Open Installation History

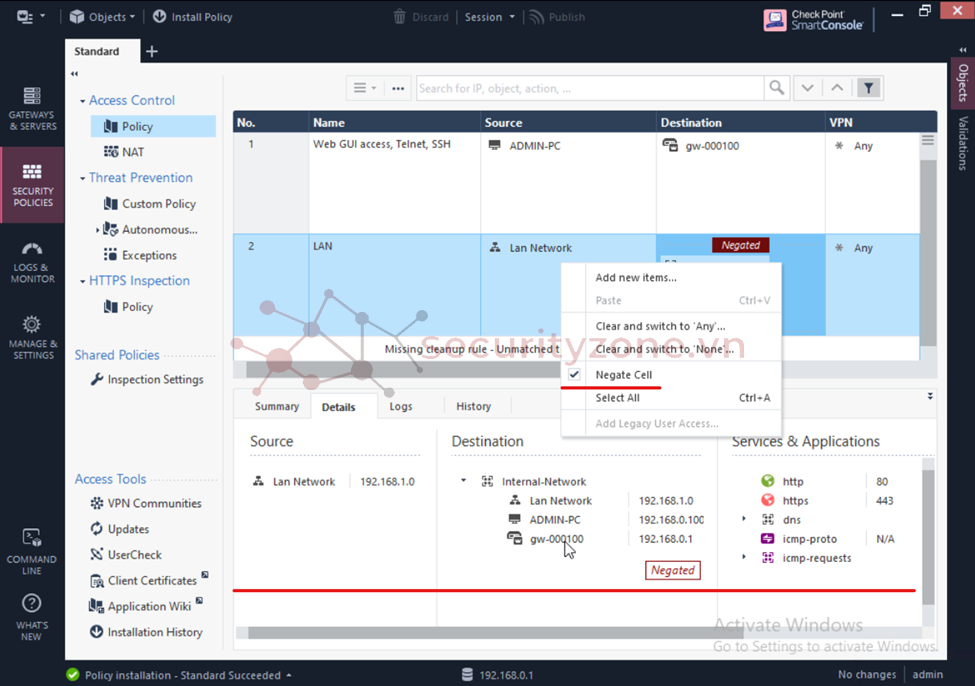146,632
